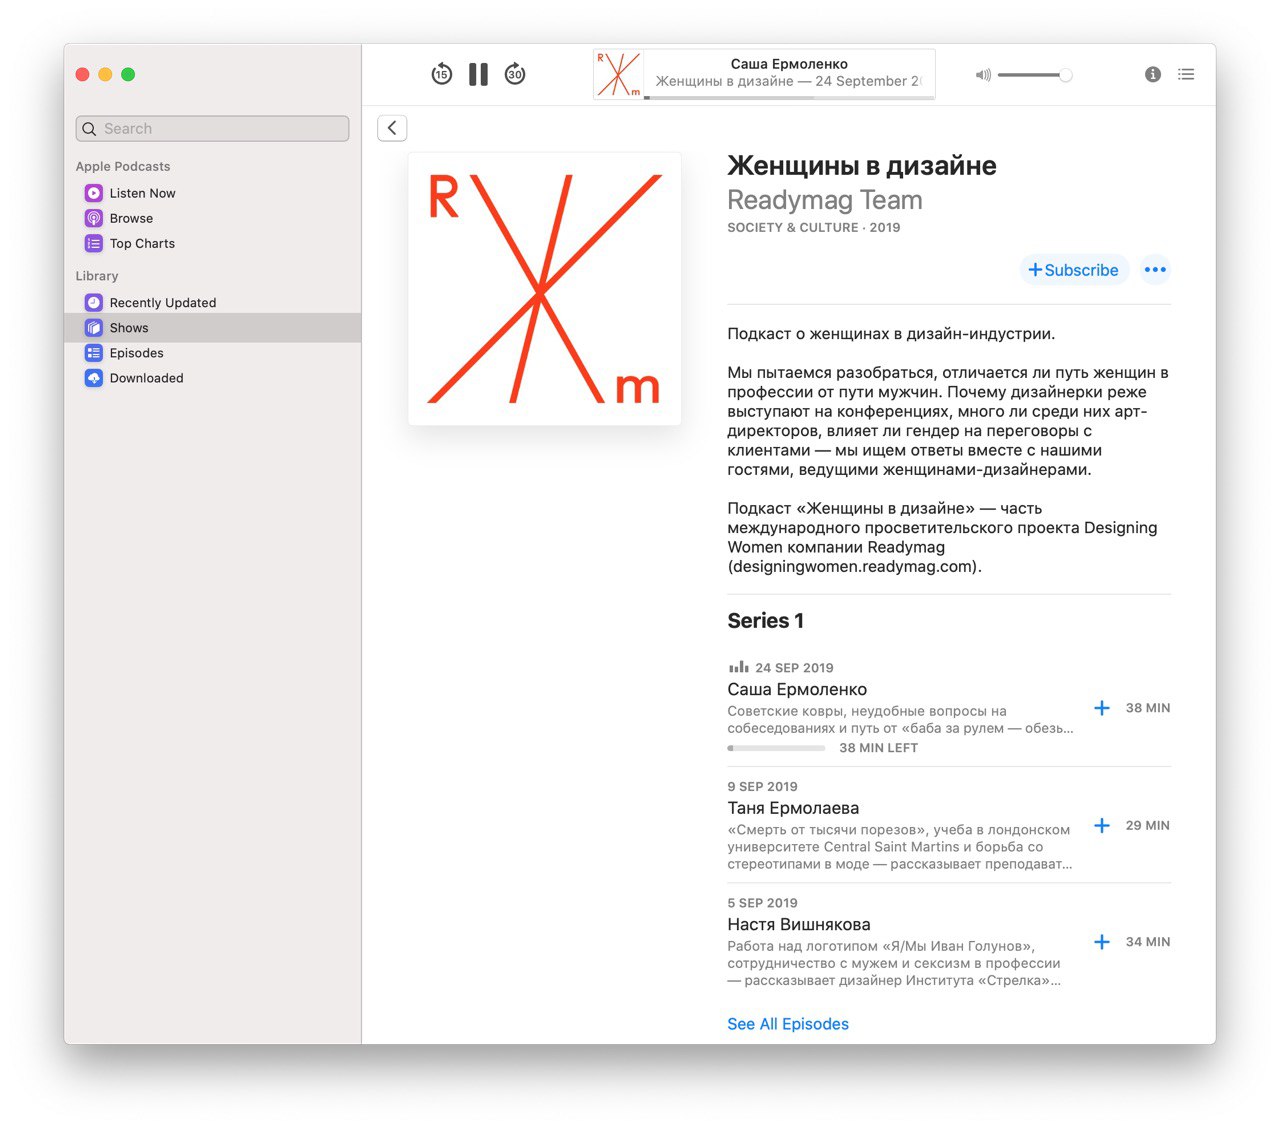Screen dimensions: 1280x1129
Task: Click the playback progress bar in header
Action: (x=789, y=97)
